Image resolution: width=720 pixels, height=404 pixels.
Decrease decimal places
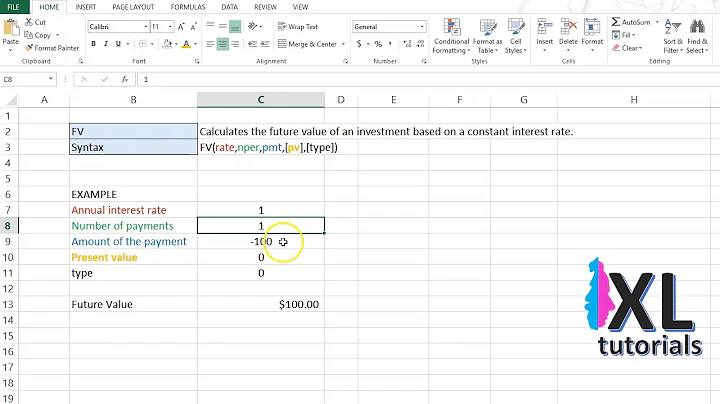point(420,44)
